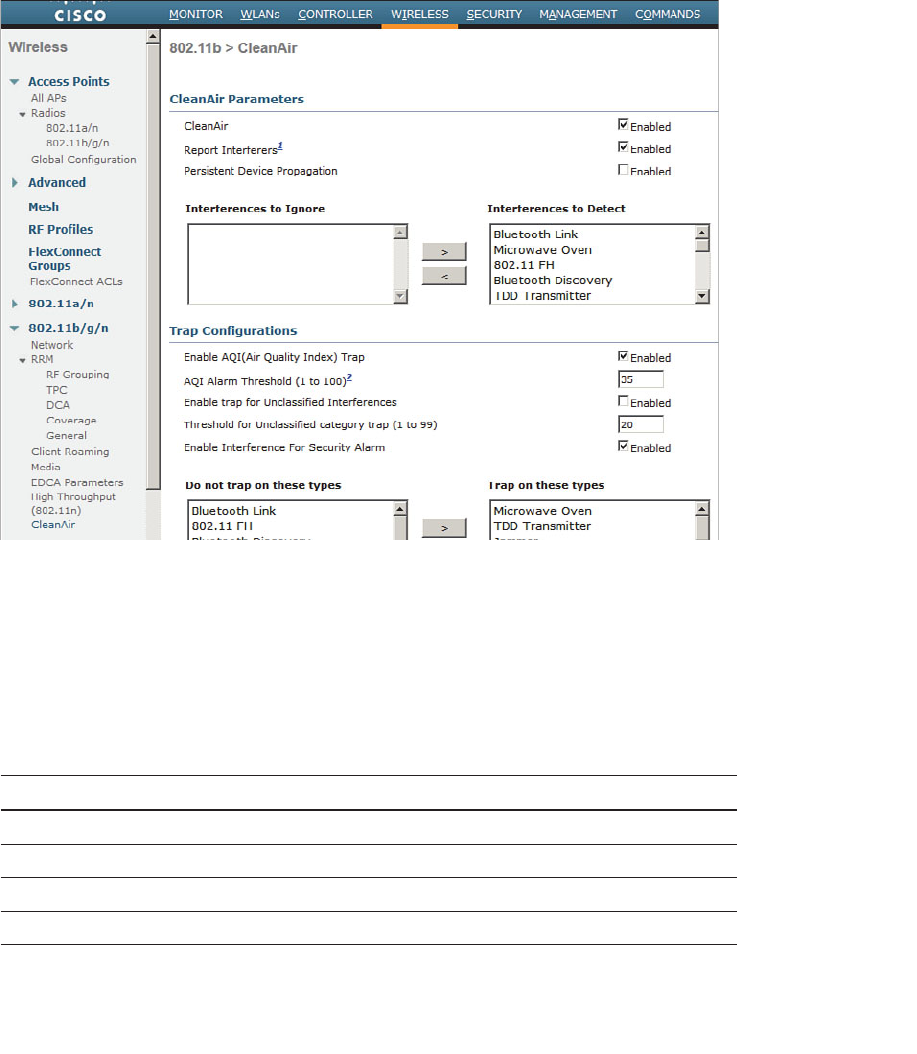This screenshot has width=917, height=1054.
Task: Toggle CleanAir Enabled checkbox
Action: tap(623, 124)
